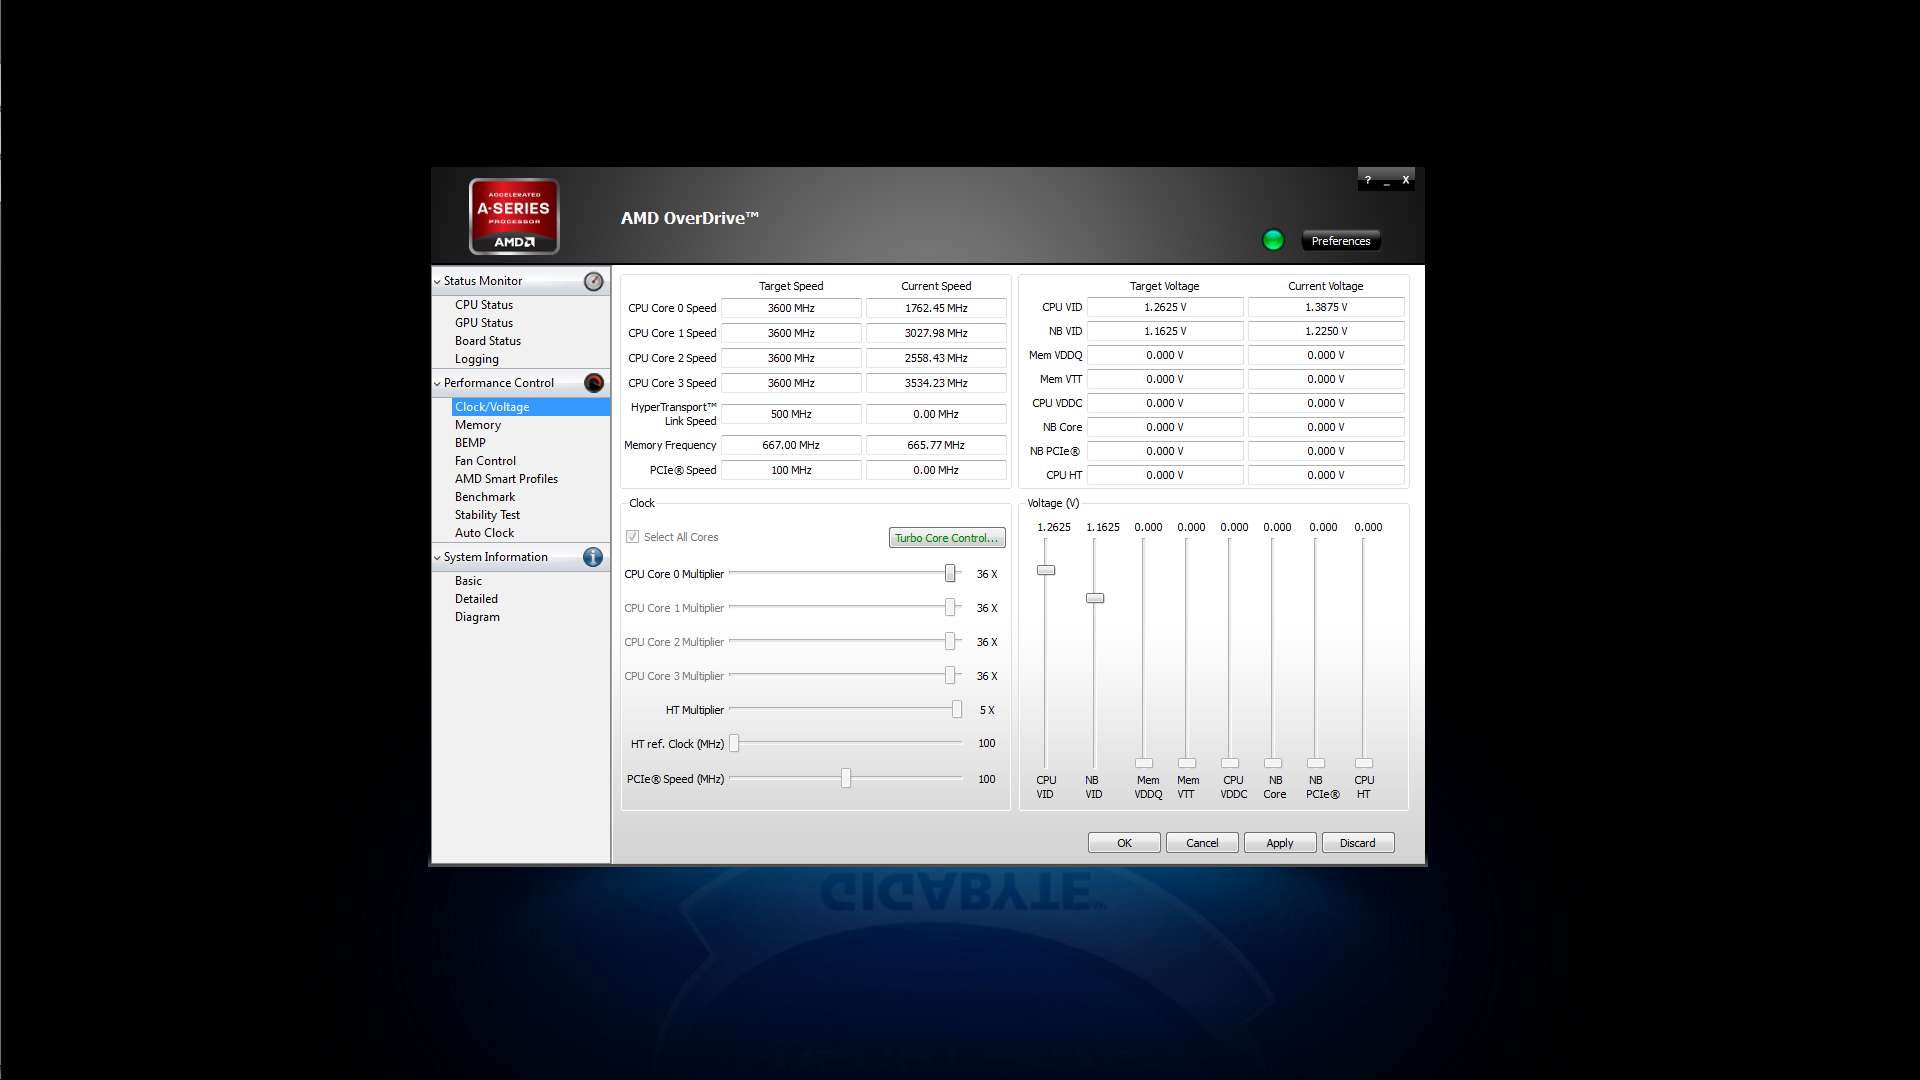
Task: Collapse the System Information section
Action: pyautogui.click(x=437, y=558)
